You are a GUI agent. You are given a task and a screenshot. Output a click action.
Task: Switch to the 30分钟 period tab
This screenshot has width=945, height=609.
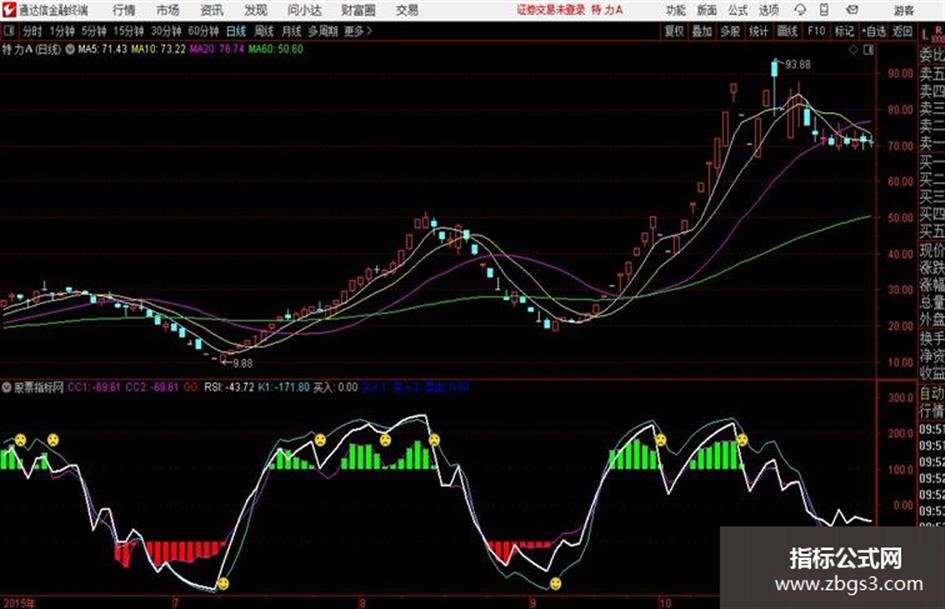click(166, 31)
